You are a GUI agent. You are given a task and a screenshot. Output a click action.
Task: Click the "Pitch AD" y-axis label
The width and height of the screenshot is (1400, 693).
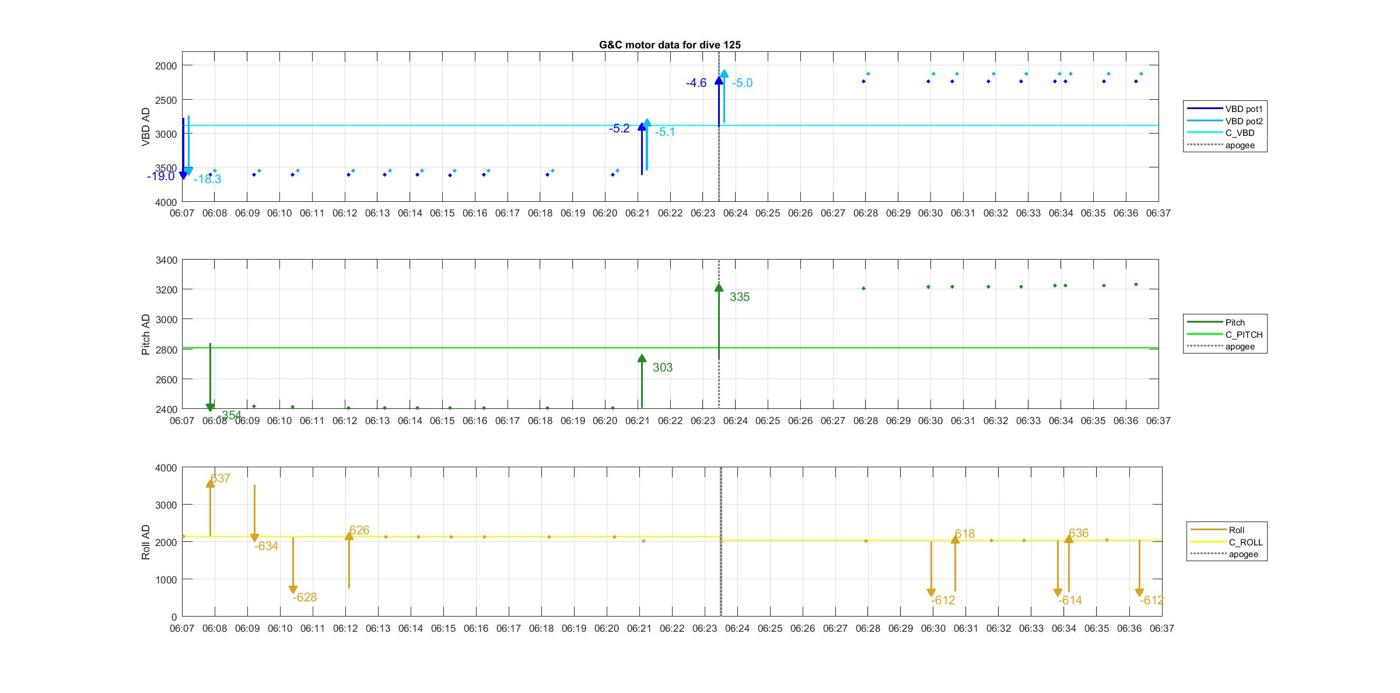[146, 335]
